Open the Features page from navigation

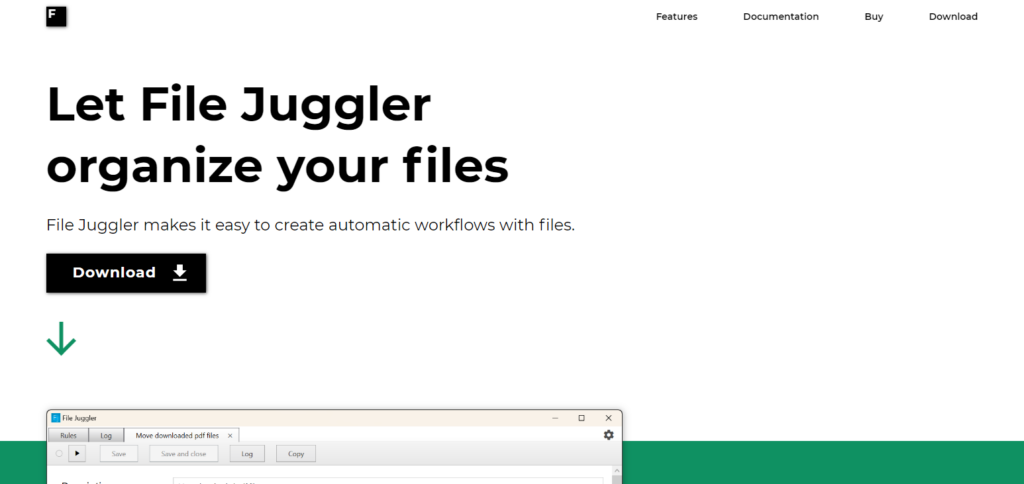[x=677, y=17]
